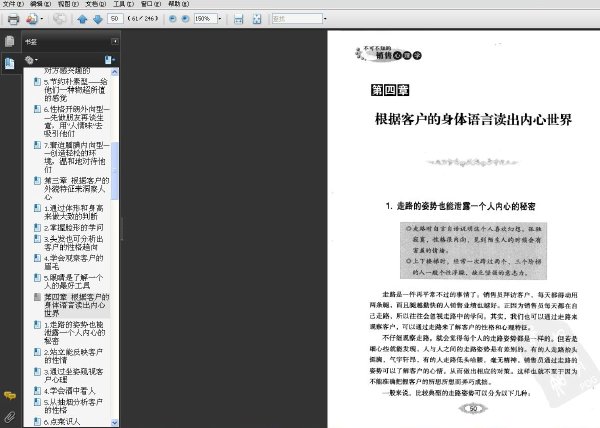Click the 第四章 chapter label on page
Image resolution: width=600 pixels, height=428 pixels.
pos(390,90)
